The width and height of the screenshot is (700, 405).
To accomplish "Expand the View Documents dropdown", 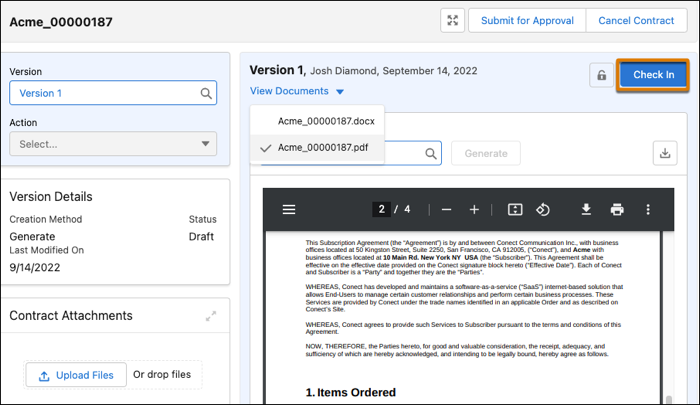I will [297, 91].
